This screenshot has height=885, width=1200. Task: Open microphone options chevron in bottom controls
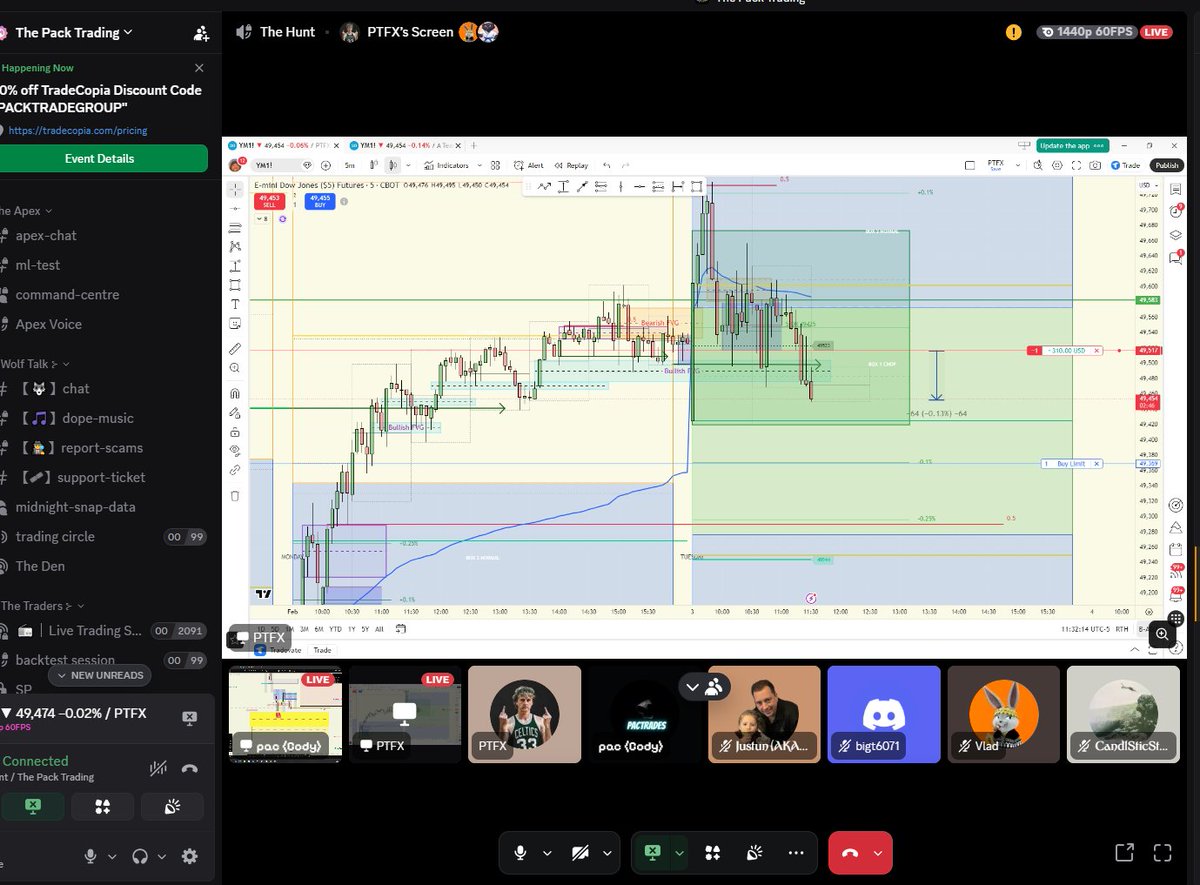click(x=547, y=853)
